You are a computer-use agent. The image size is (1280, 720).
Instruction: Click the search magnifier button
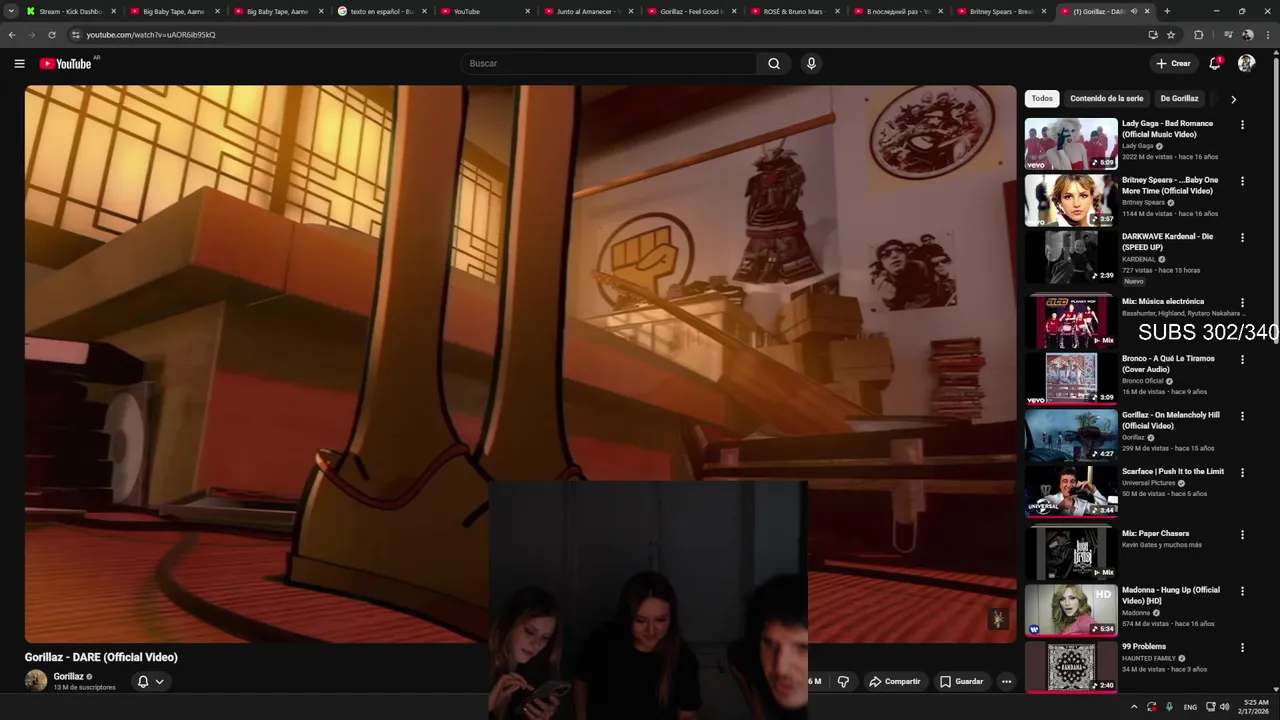(774, 64)
